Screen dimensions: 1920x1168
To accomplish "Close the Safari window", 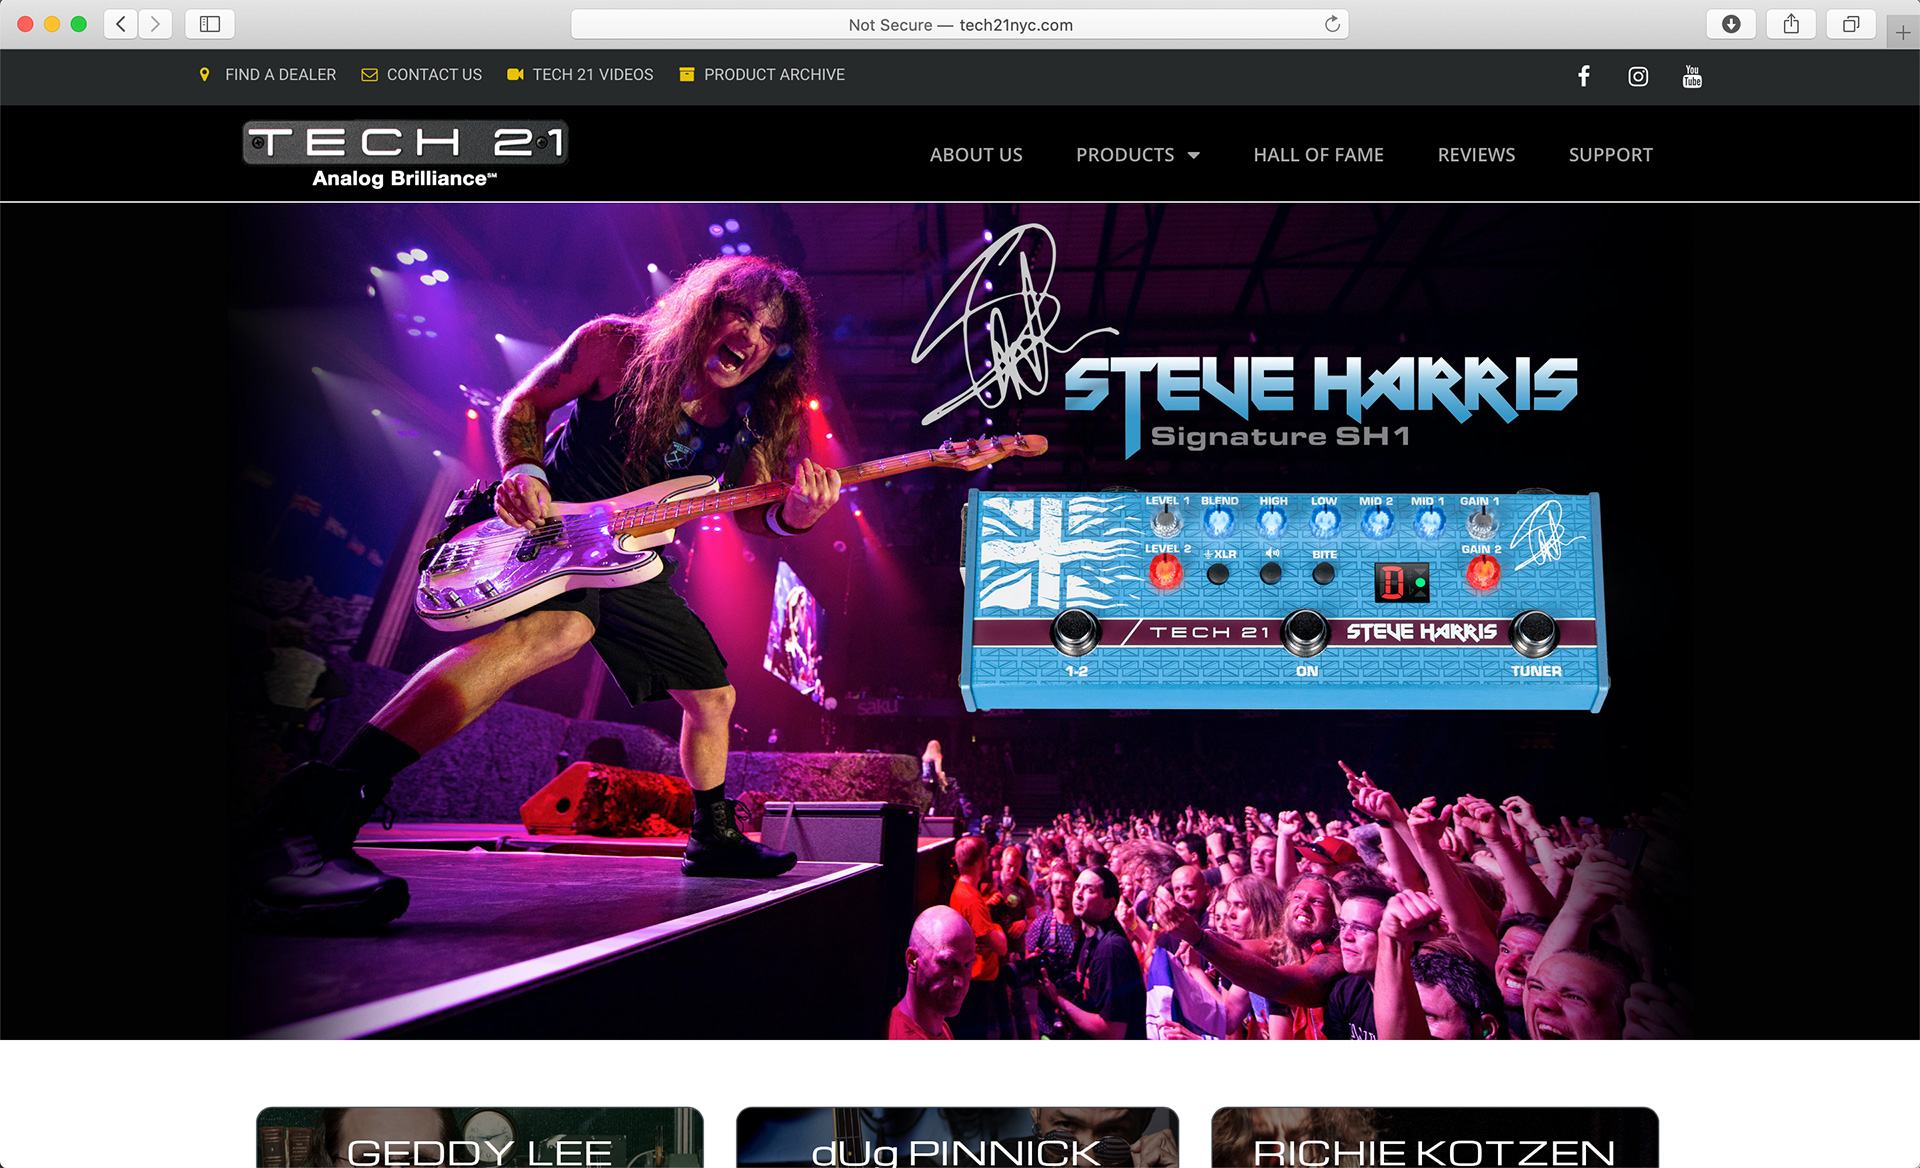I will [26, 24].
